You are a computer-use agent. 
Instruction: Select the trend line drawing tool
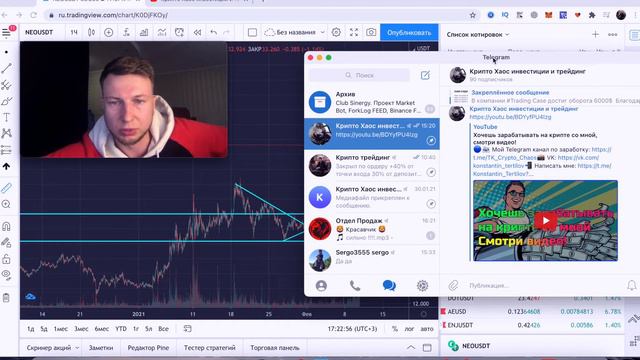6,68
